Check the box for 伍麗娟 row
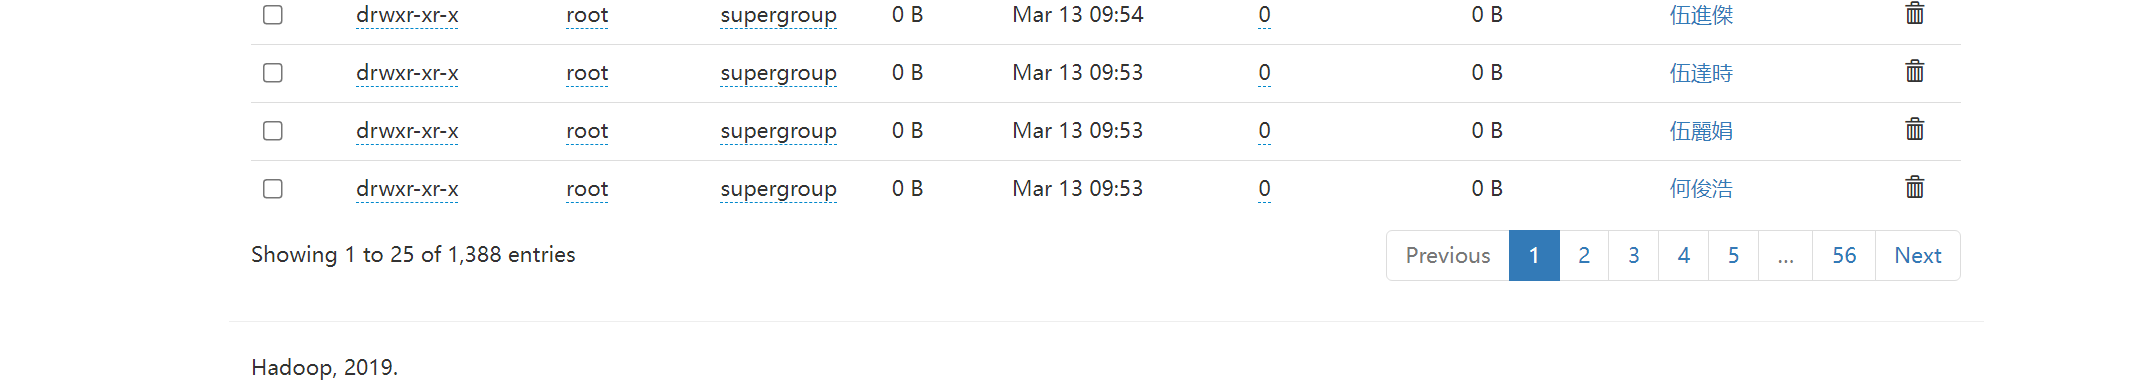 (x=273, y=131)
